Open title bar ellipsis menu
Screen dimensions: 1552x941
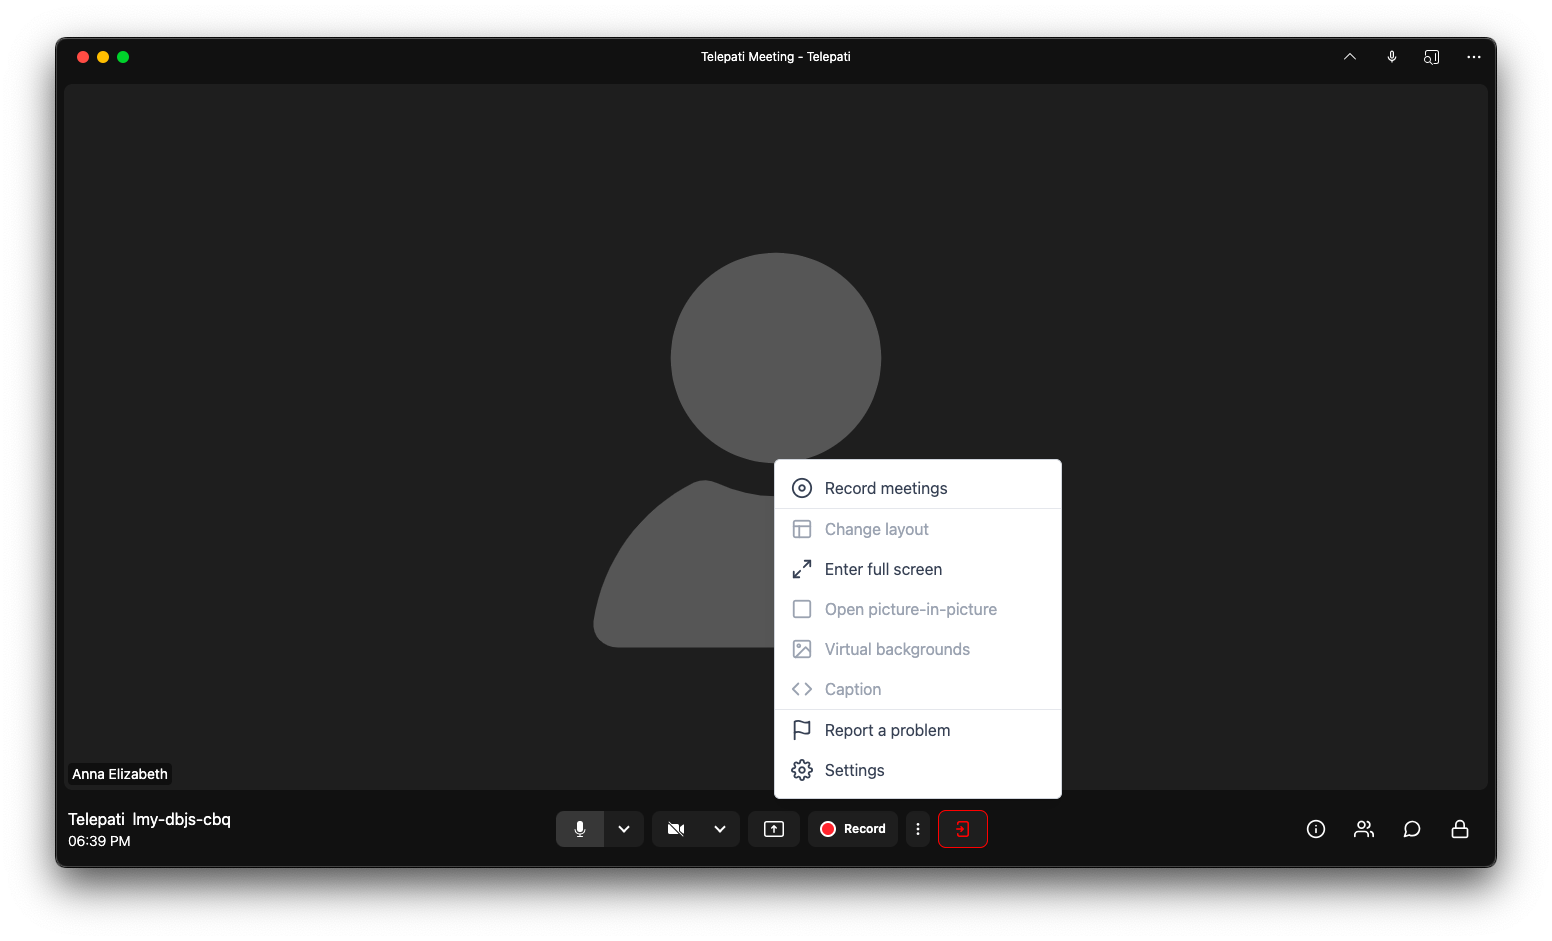(1474, 57)
